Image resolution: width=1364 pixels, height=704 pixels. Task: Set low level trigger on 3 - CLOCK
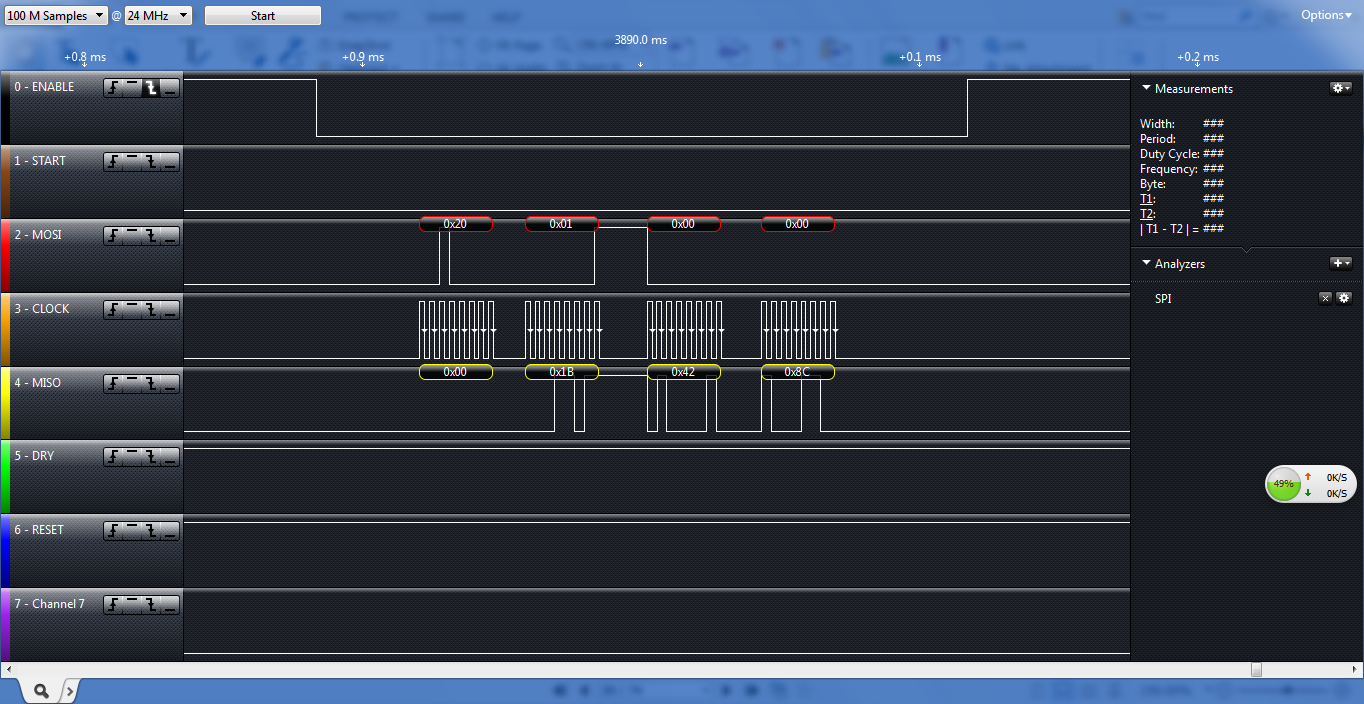coord(170,309)
